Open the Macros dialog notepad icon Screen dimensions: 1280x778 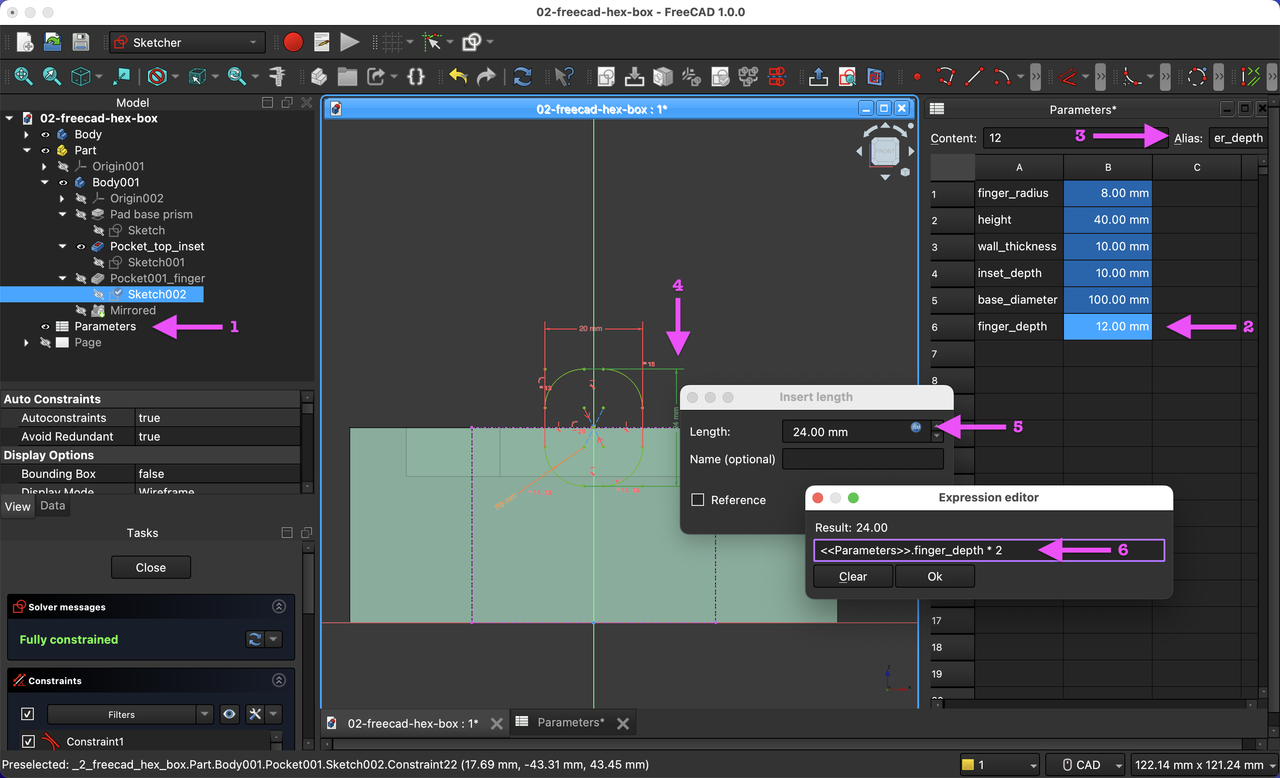[x=321, y=43]
